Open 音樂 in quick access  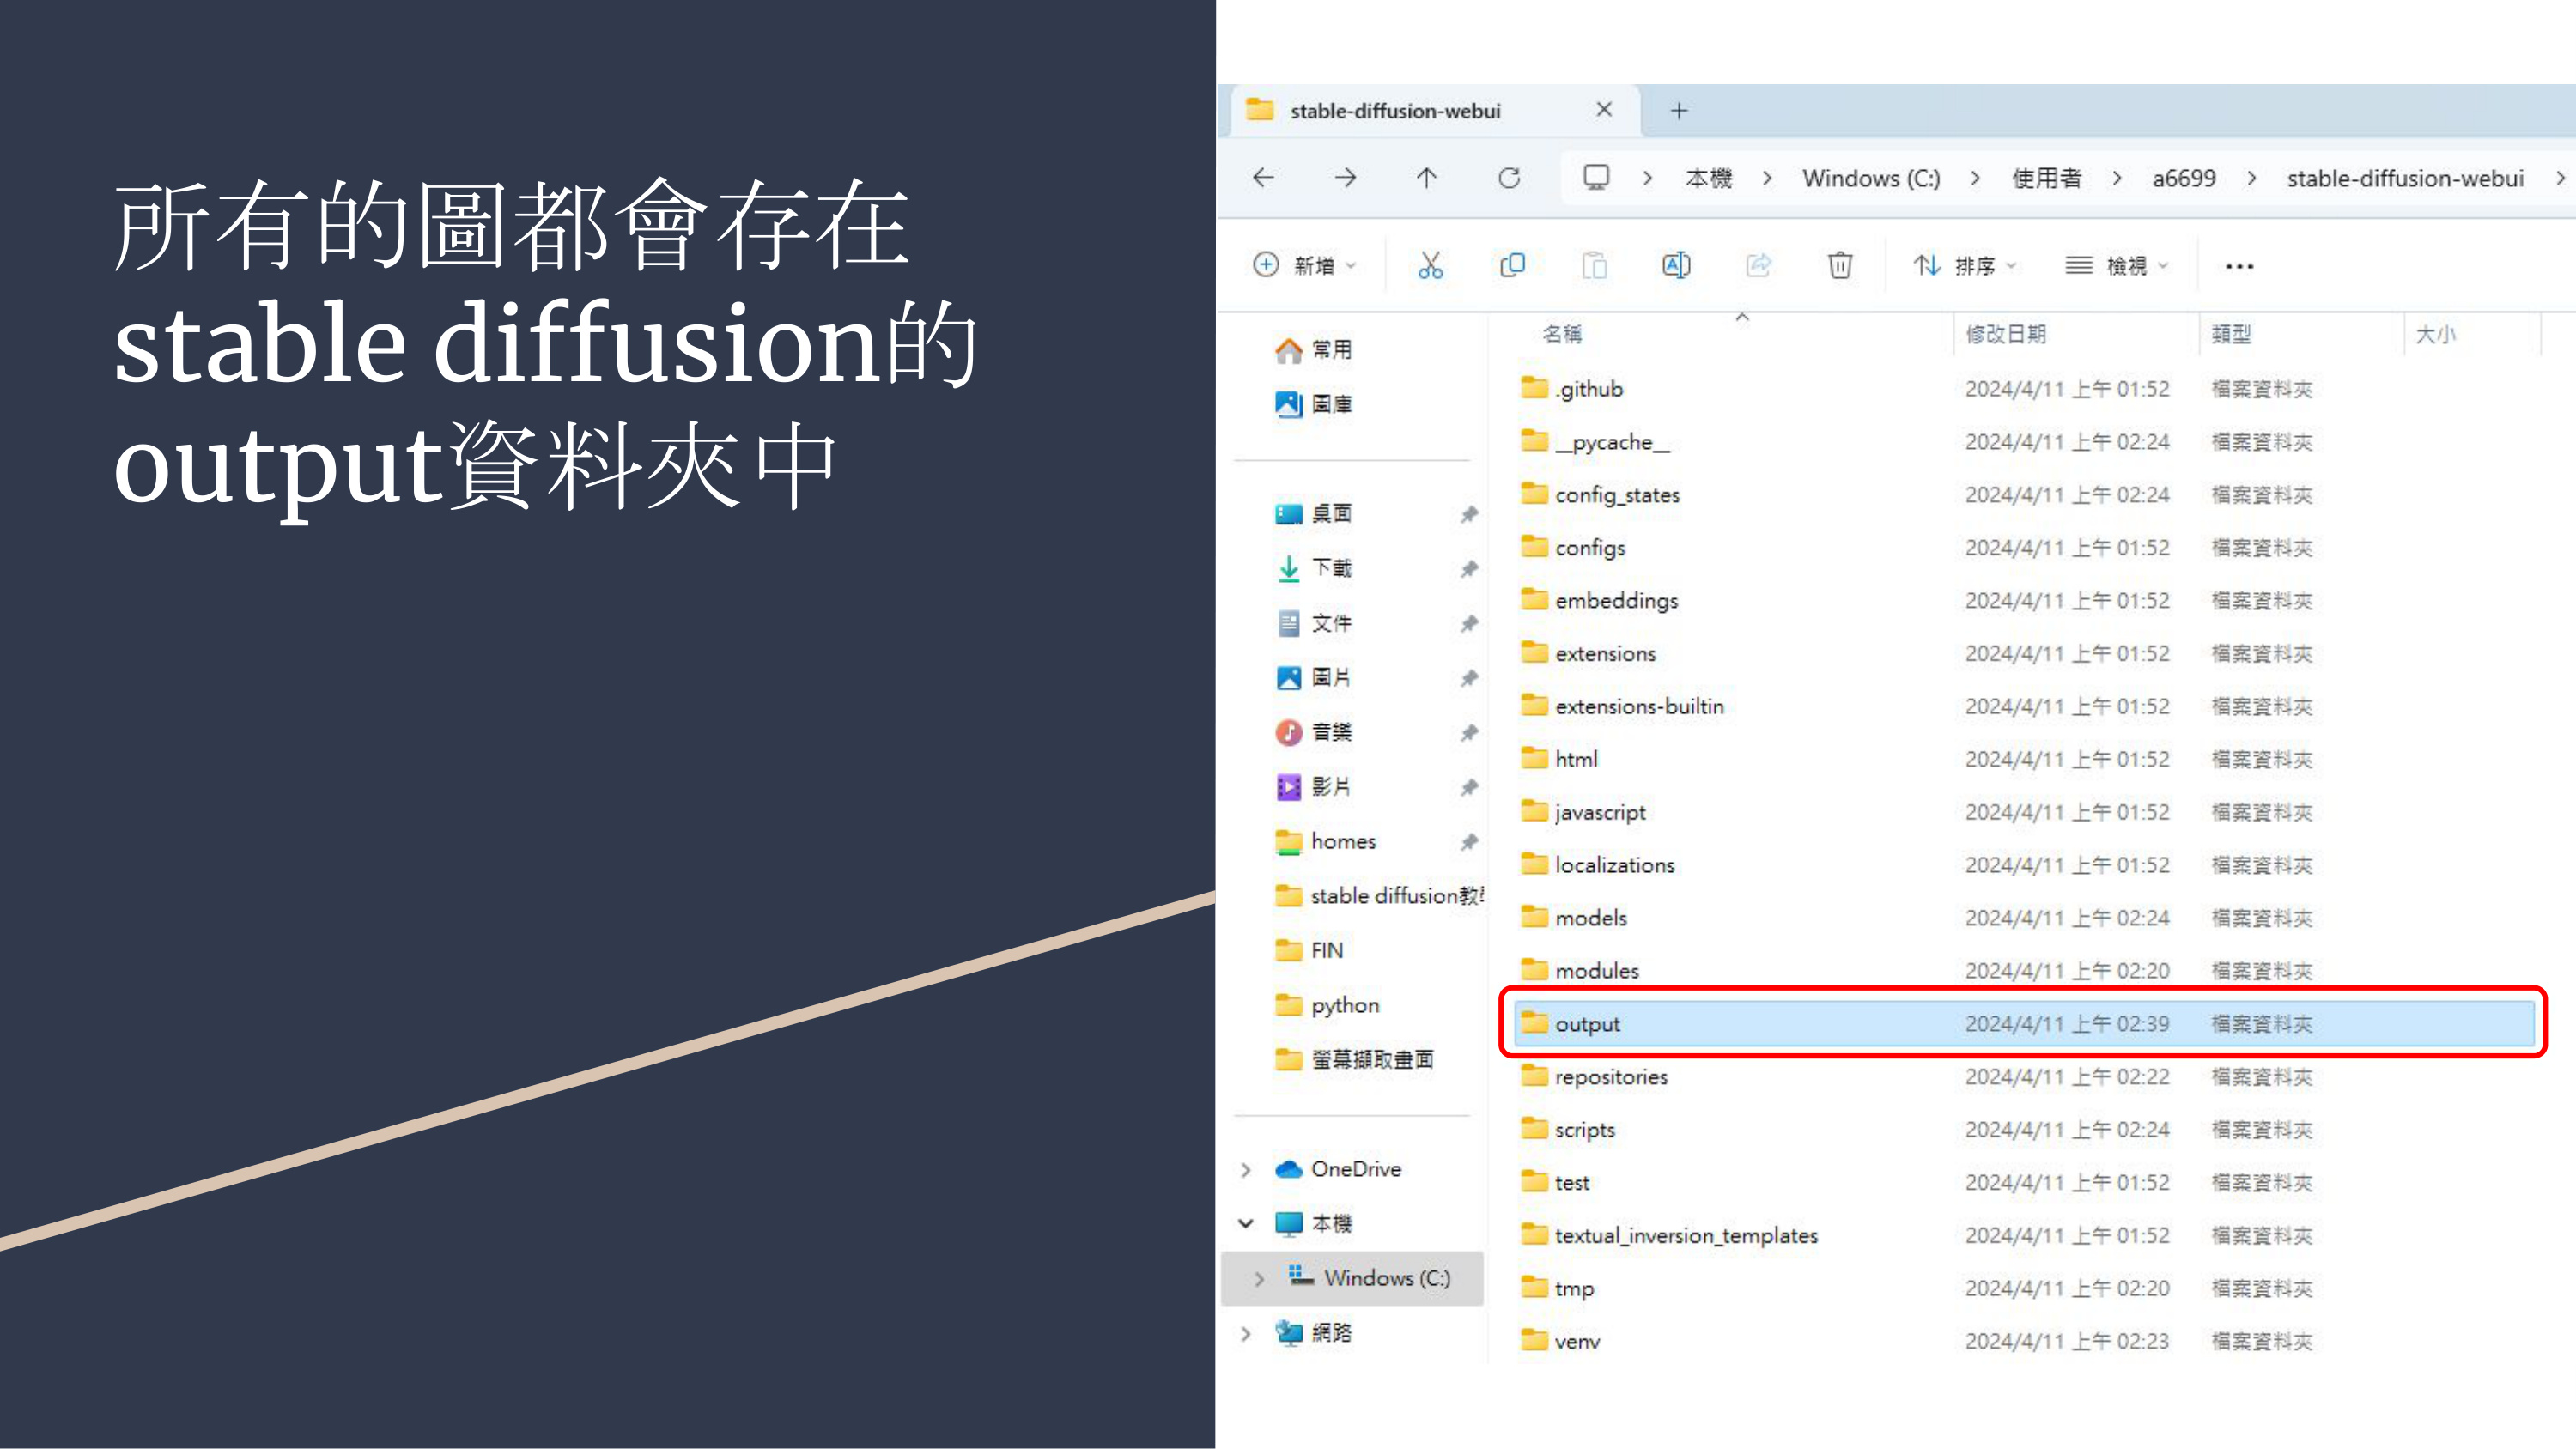point(1313,732)
